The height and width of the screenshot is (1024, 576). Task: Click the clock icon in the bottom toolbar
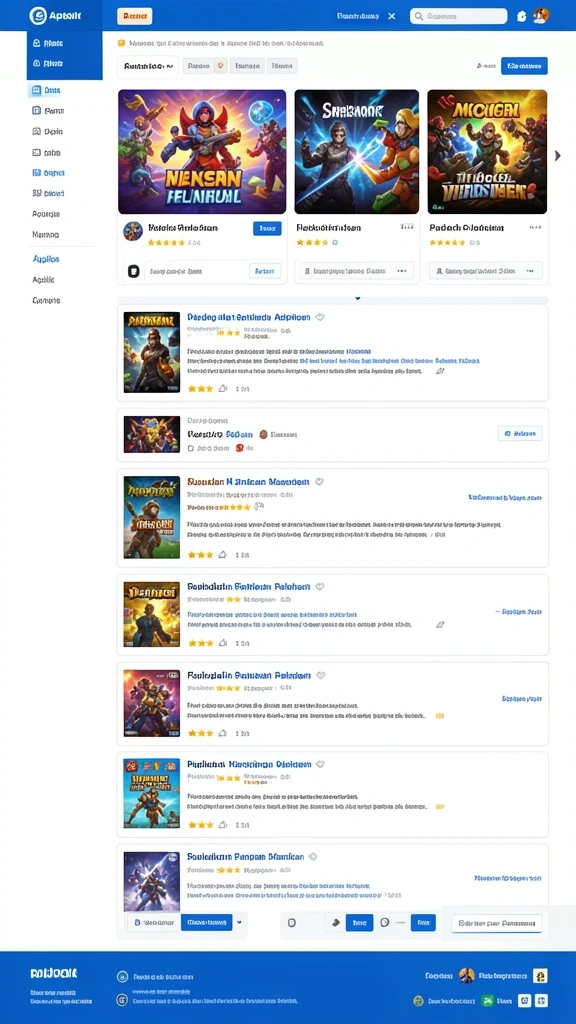(x=385, y=923)
